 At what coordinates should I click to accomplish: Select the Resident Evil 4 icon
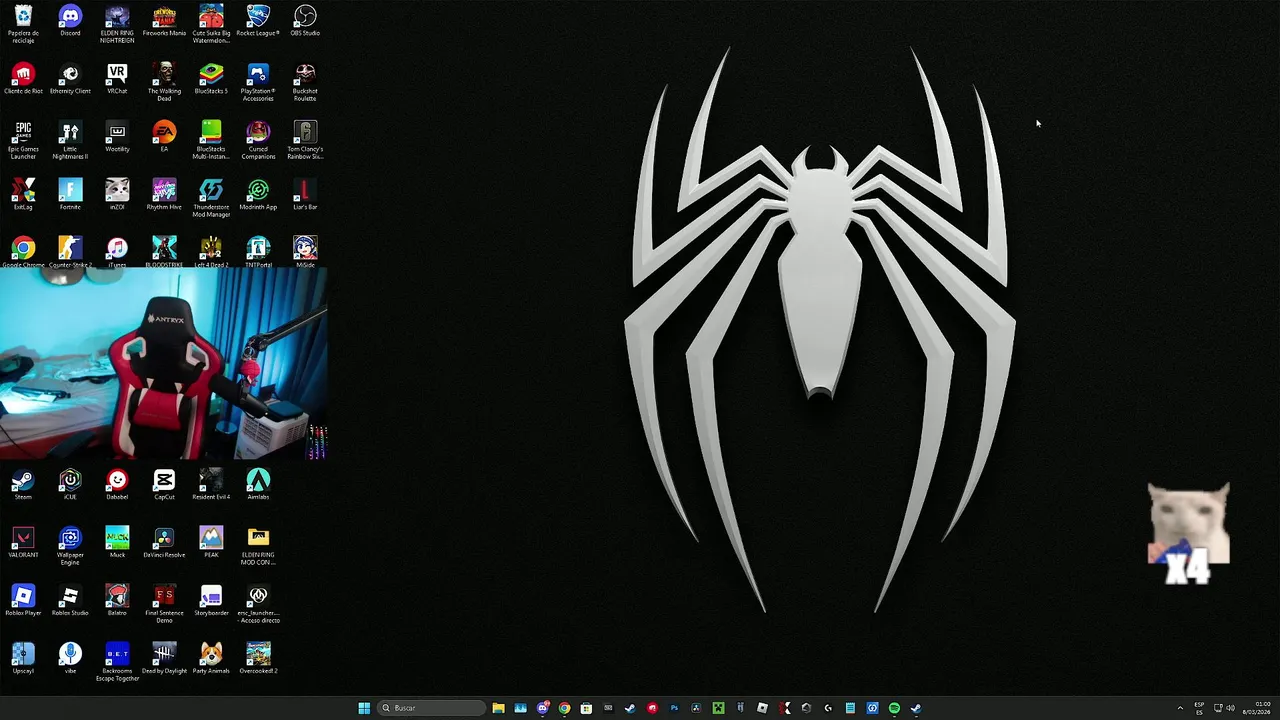coord(211,485)
